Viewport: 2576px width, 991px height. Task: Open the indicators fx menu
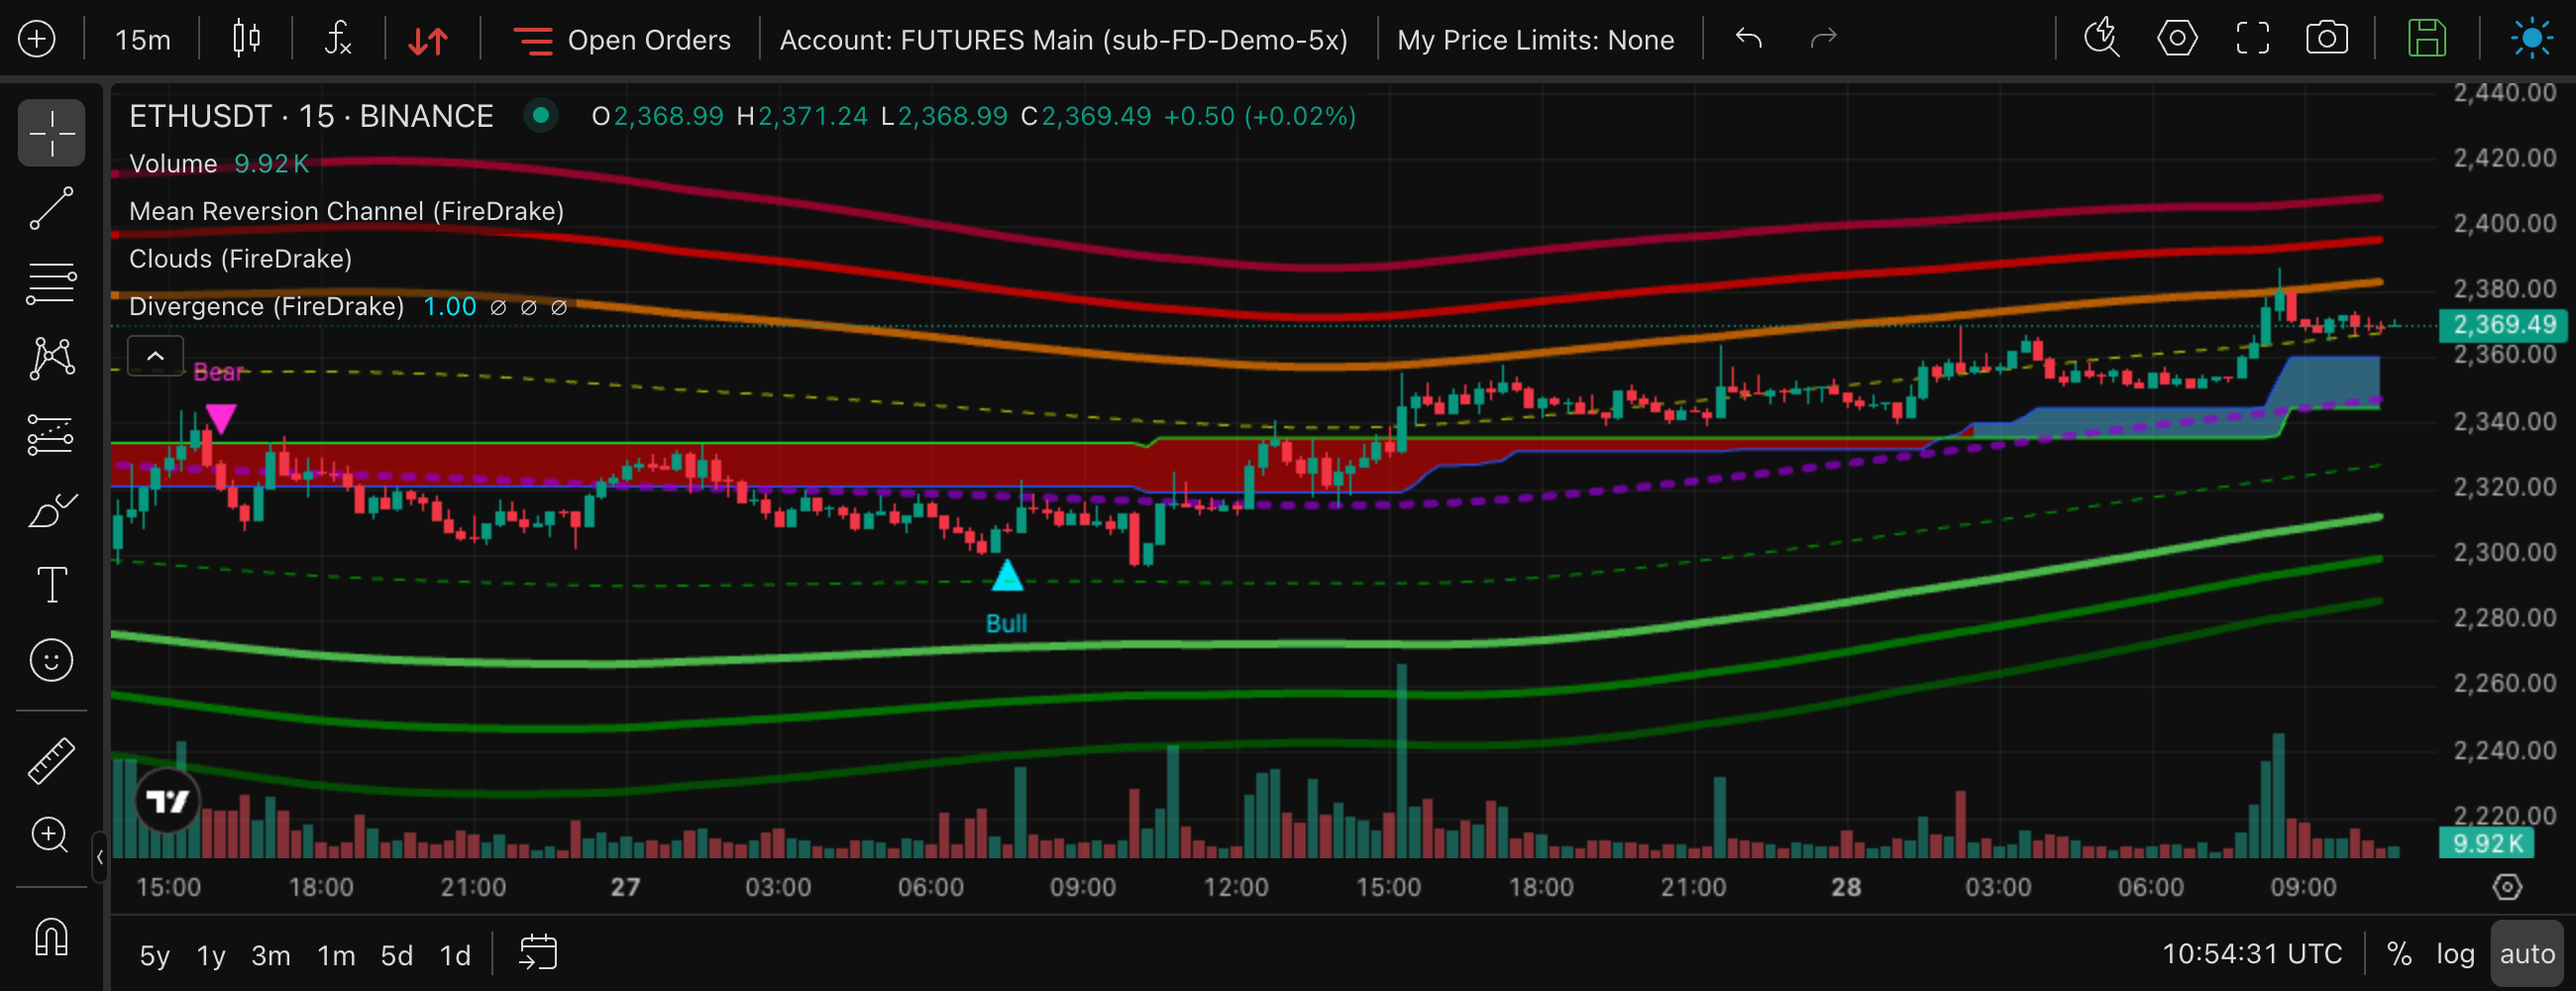click(338, 39)
